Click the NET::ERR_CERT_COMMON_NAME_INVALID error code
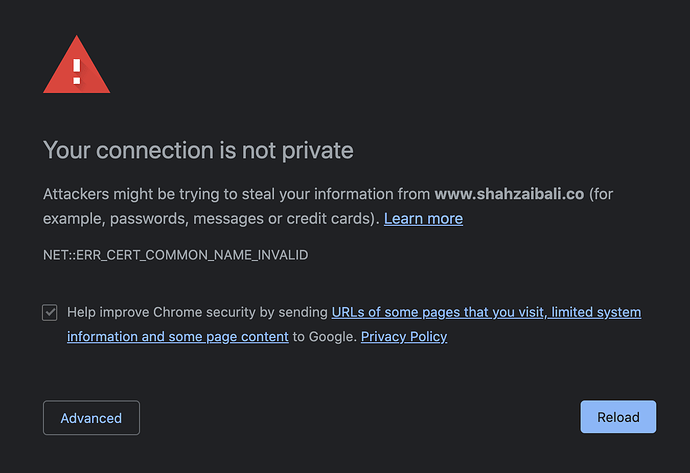The width and height of the screenshot is (690, 473). (x=176, y=255)
